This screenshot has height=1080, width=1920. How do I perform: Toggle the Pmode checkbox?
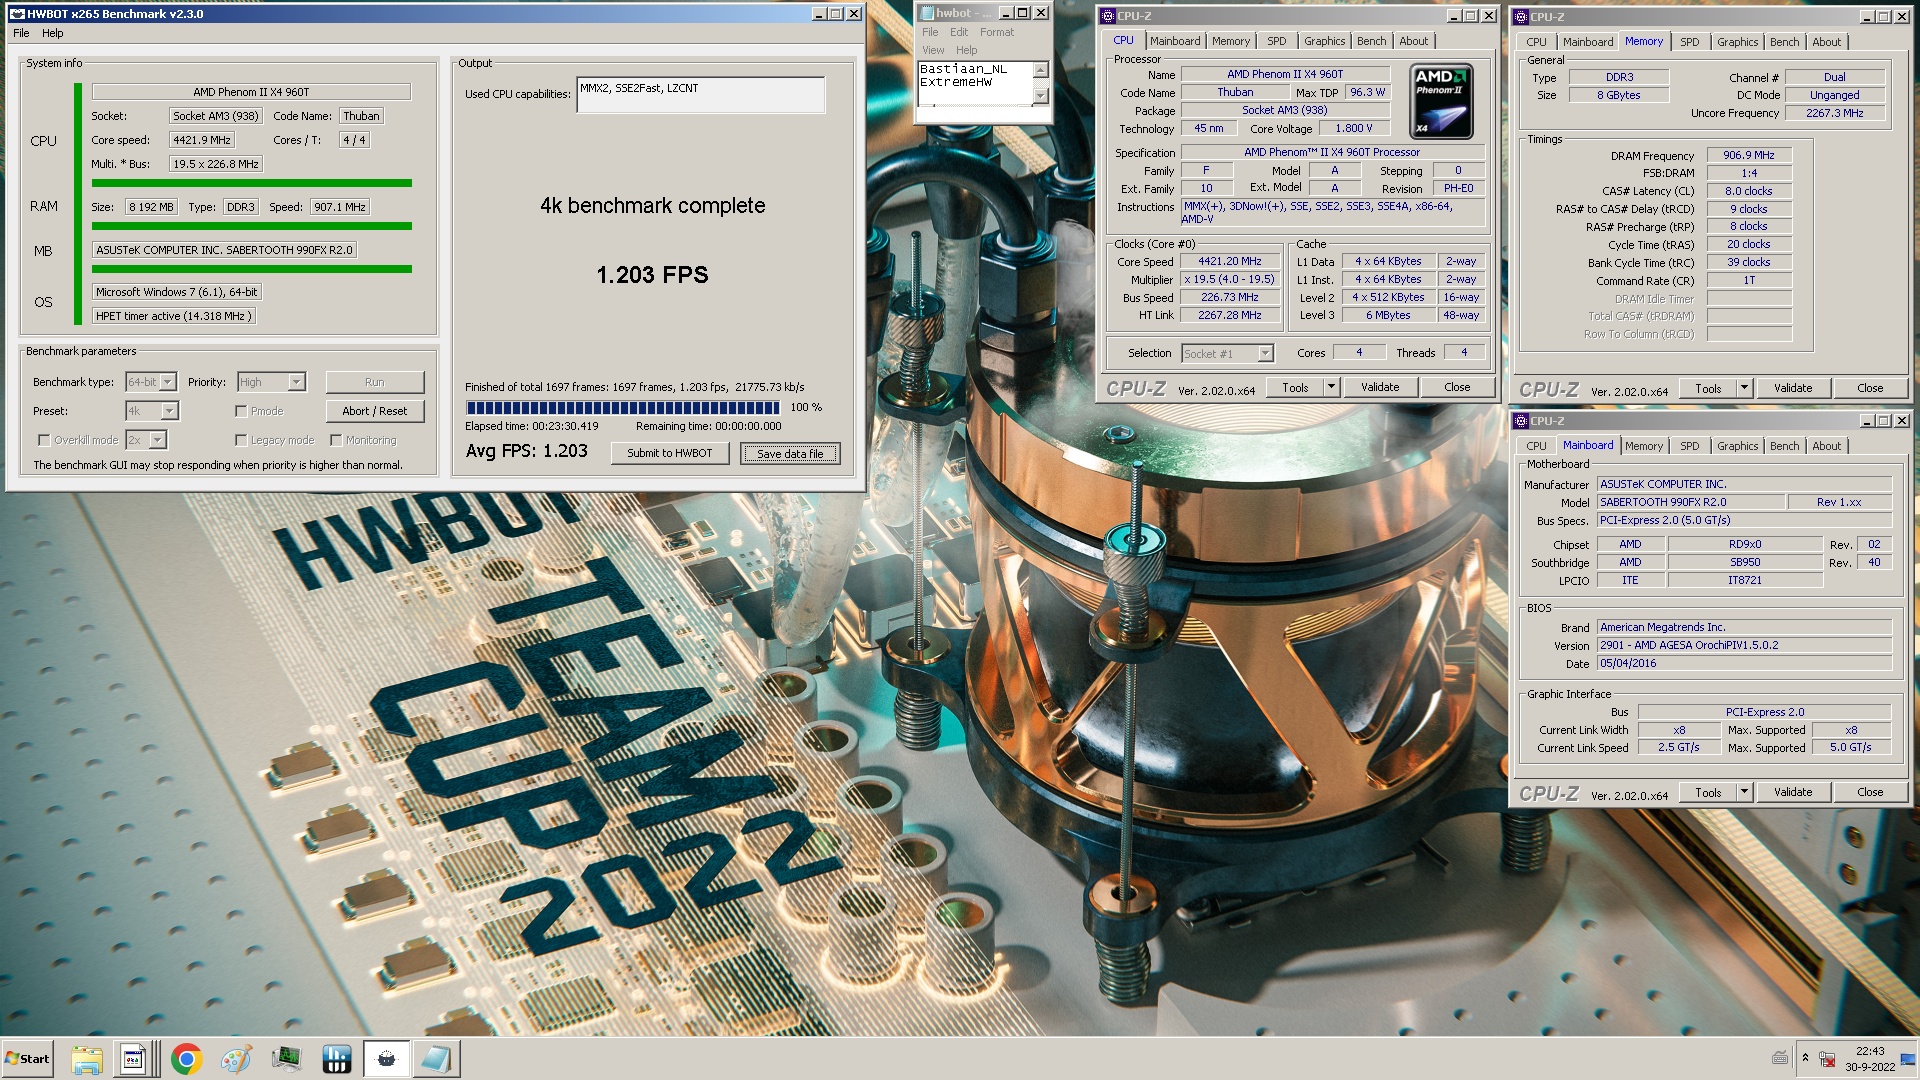coord(241,411)
